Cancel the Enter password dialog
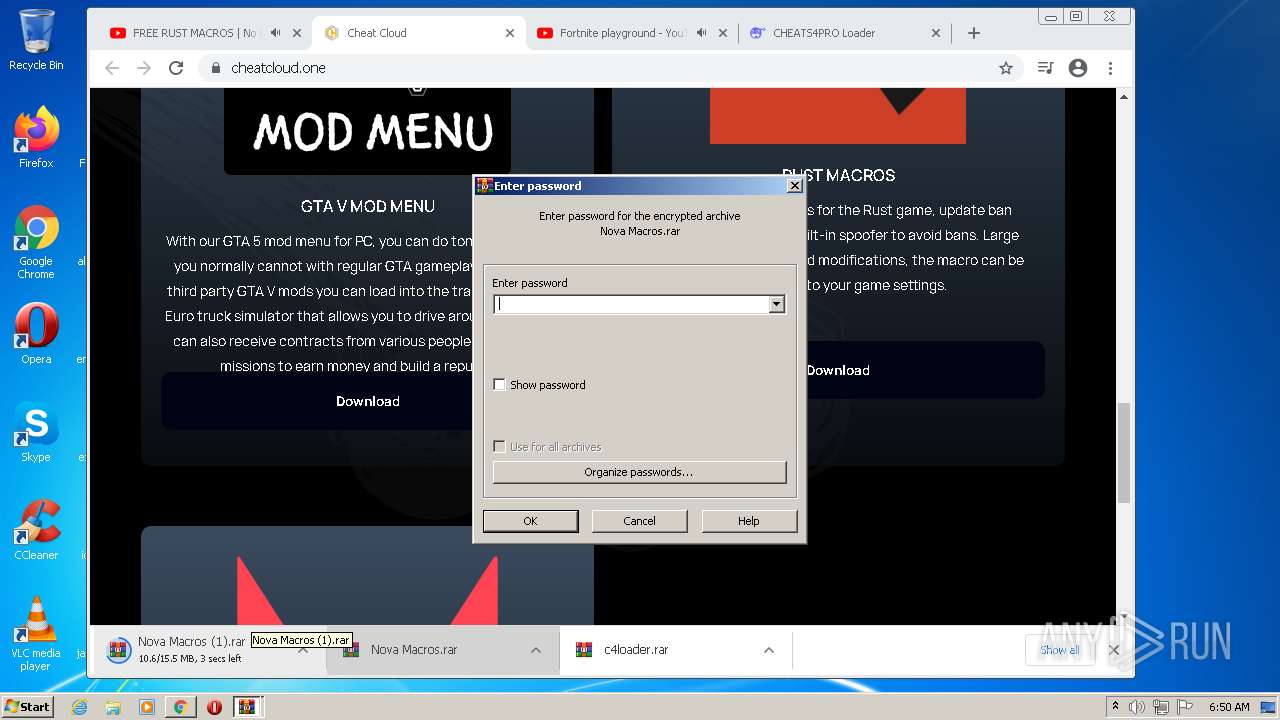The width and height of the screenshot is (1280, 720). (639, 521)
